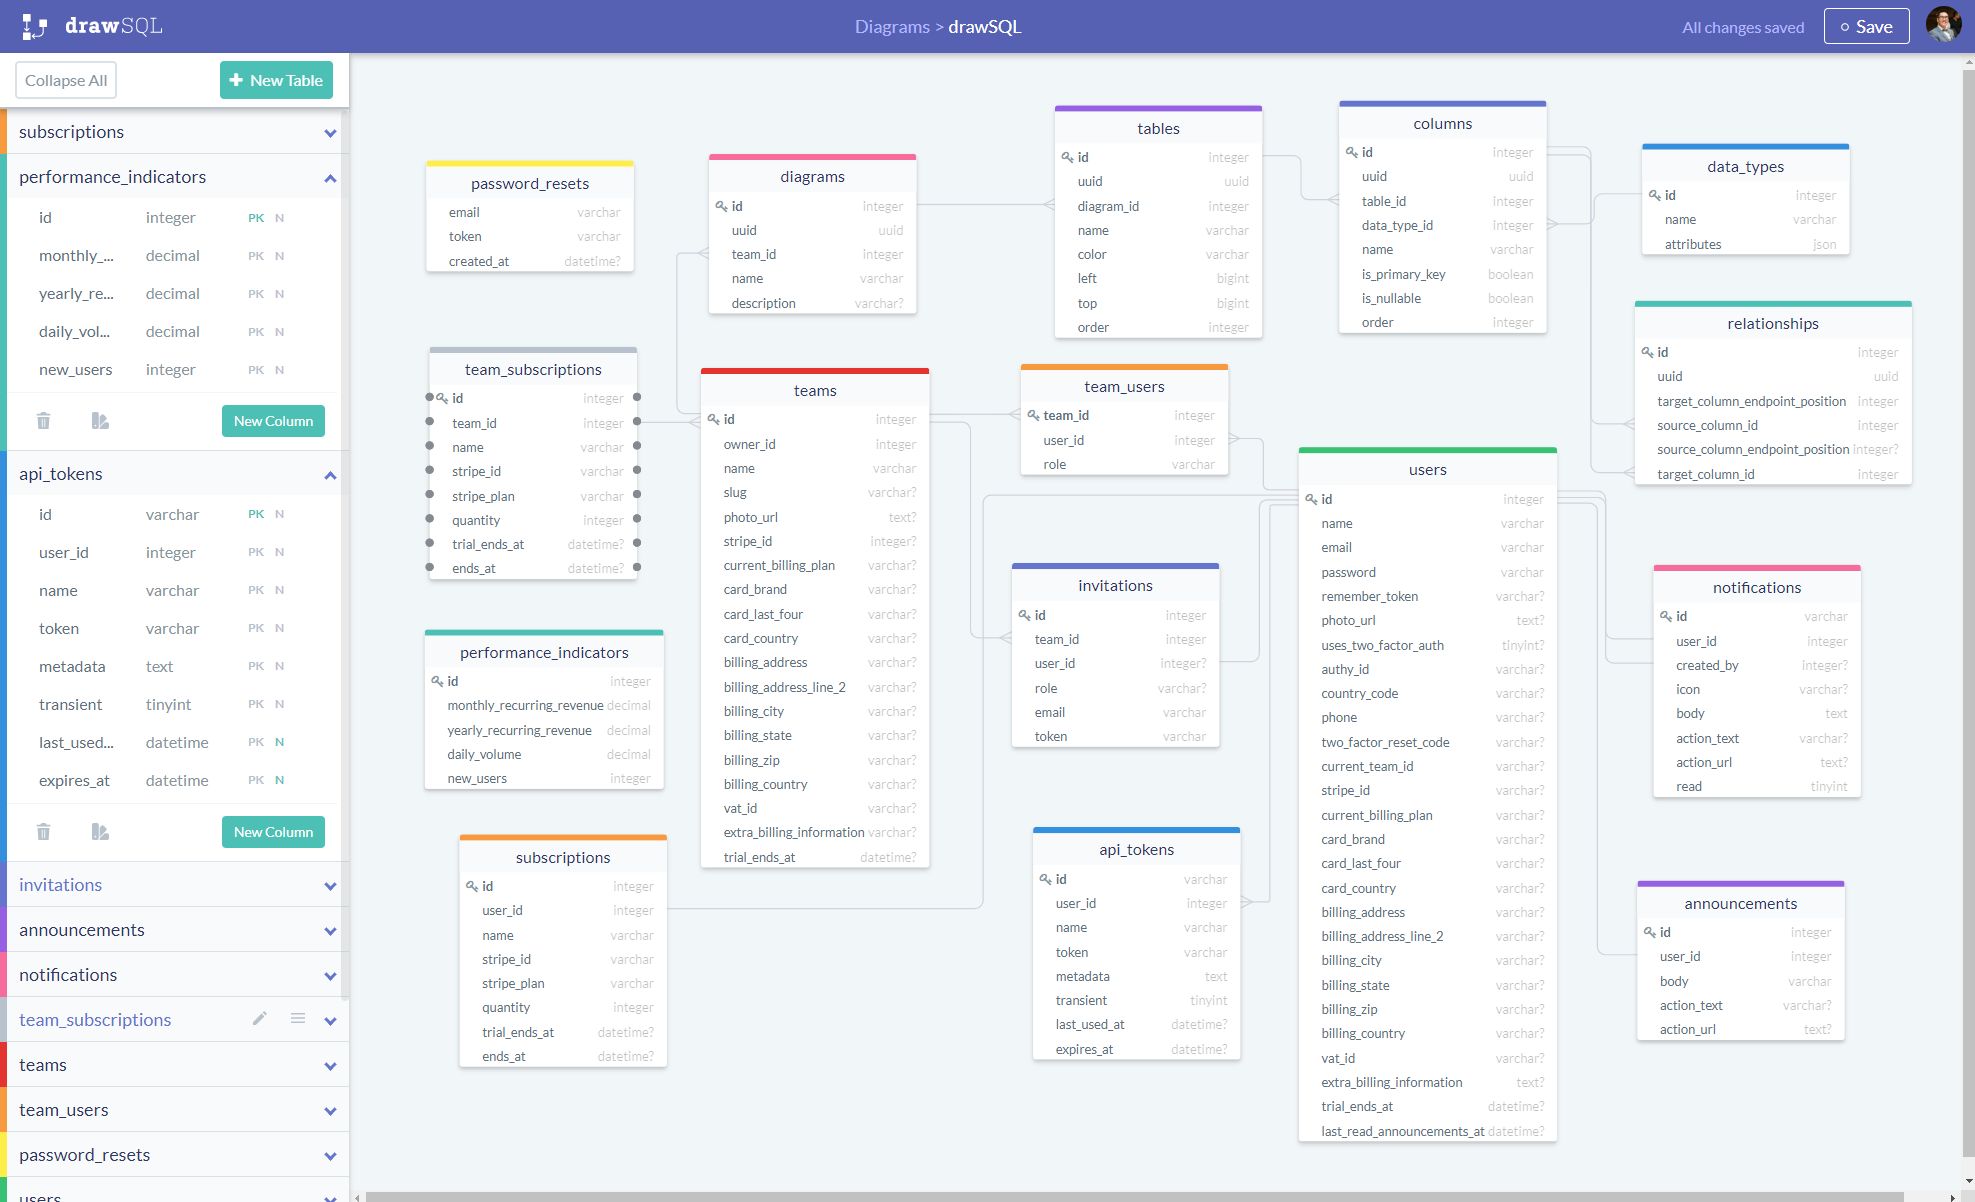Click the key icon beside diagrams table id
This screenshot has height=1202, width=1975.
pyautogui.click(x=722, y=206)
